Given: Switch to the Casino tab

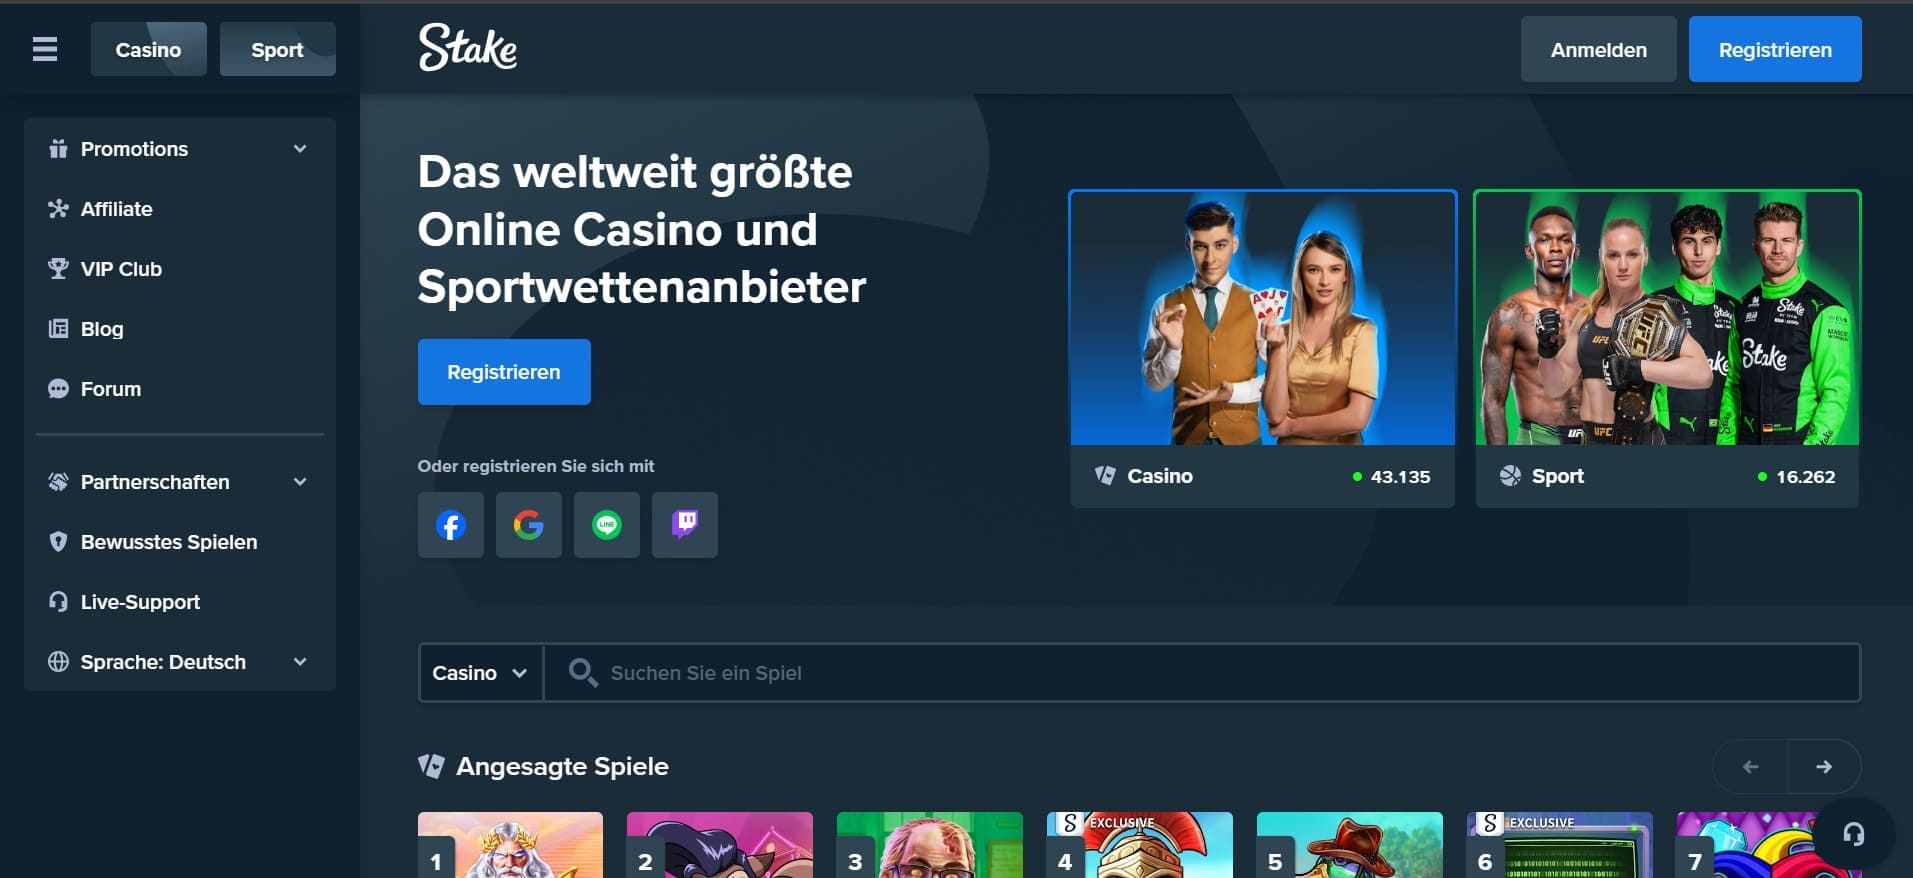Looking at the screenshot, I should (x=148, y=50).
